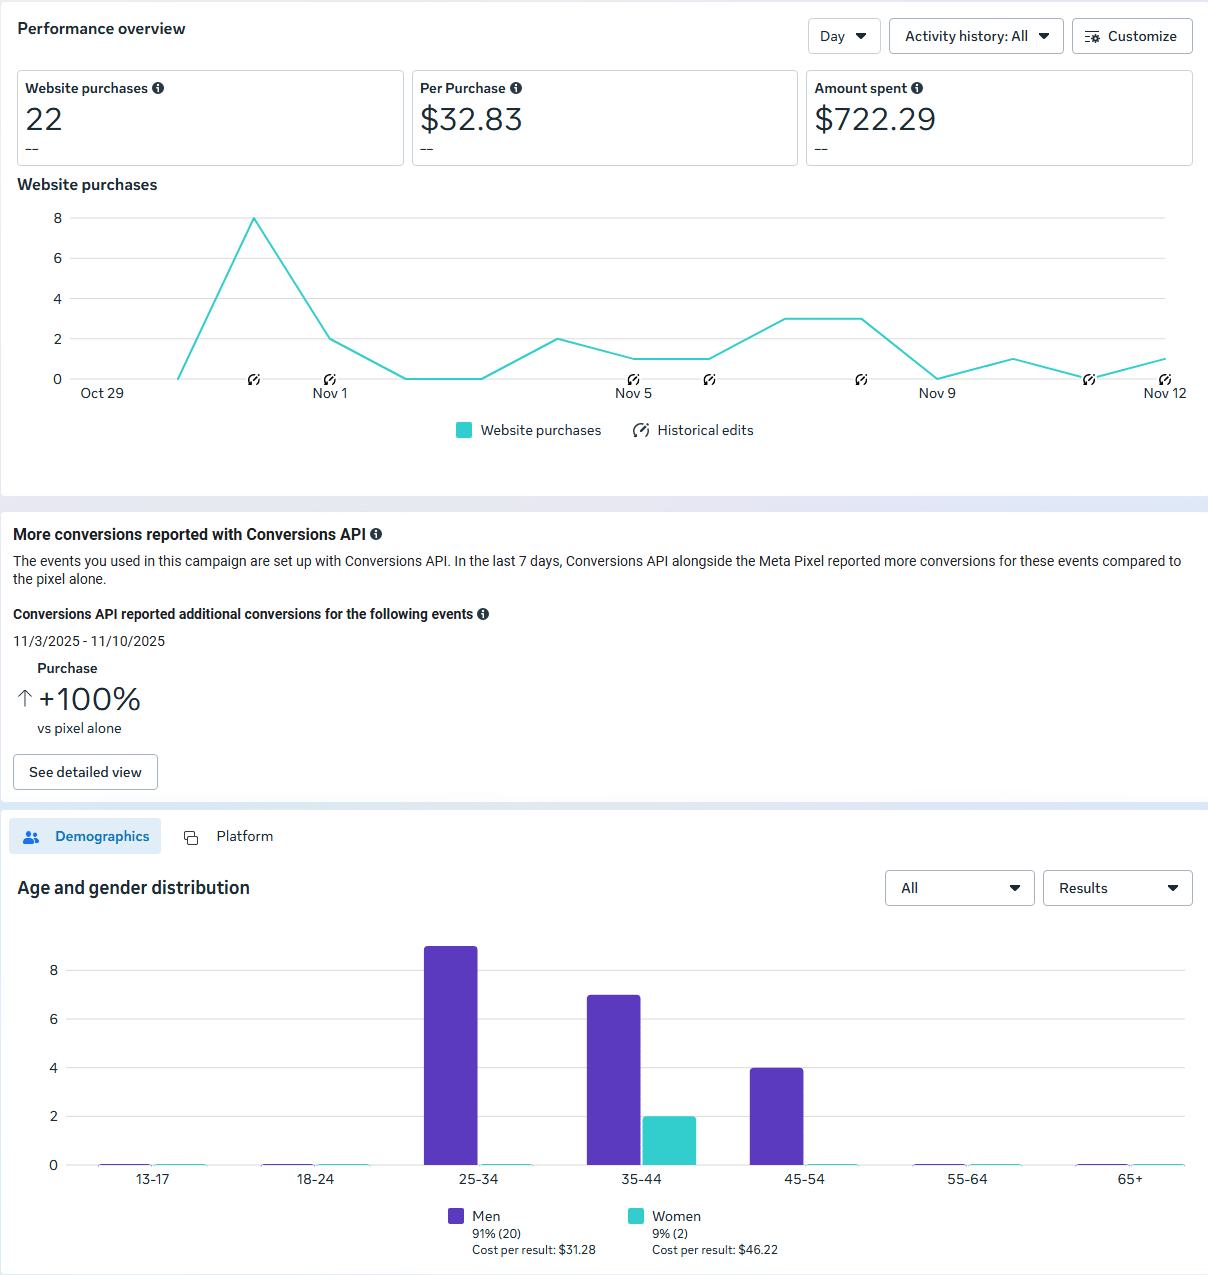Click the Historical edits legend label
The height and width of the screenshot is (1275, 1208).
705,430
